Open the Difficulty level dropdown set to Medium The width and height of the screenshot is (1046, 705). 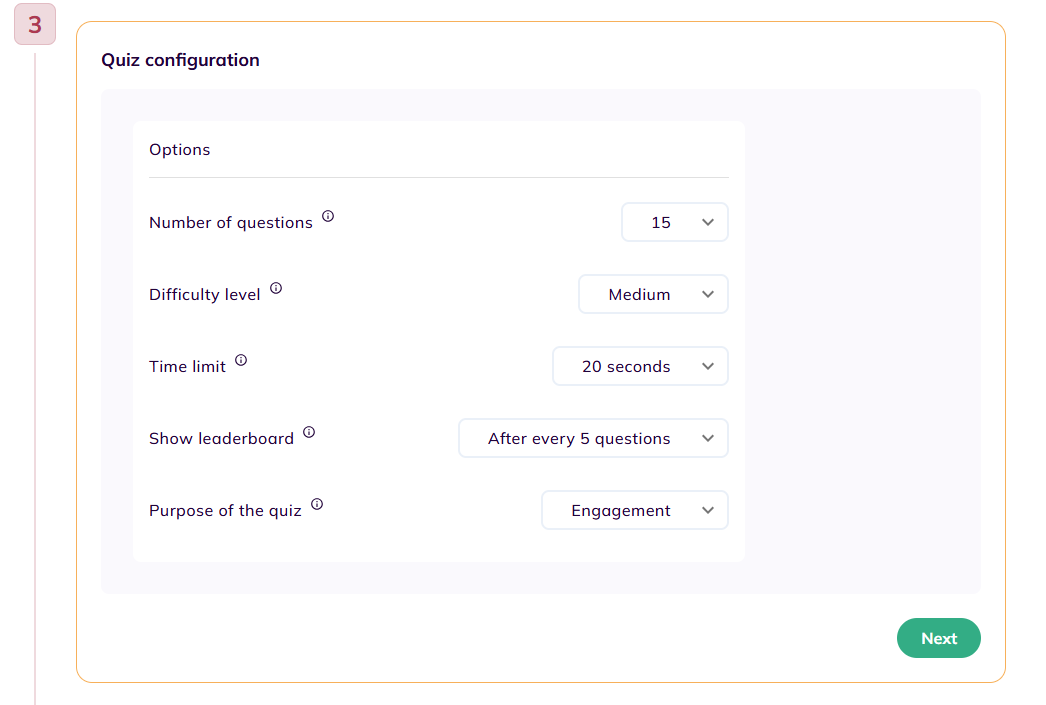(x=653, y=294)
